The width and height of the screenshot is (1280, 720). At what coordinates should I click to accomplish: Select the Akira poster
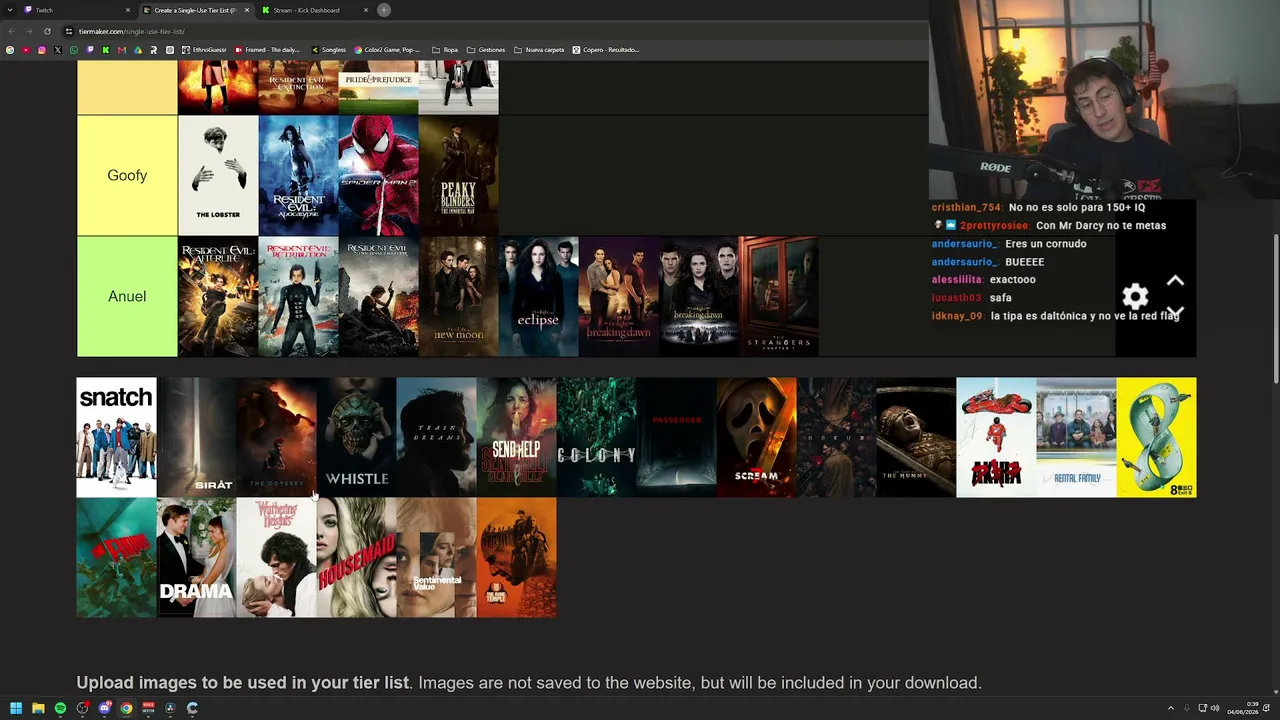click(996, 437)
